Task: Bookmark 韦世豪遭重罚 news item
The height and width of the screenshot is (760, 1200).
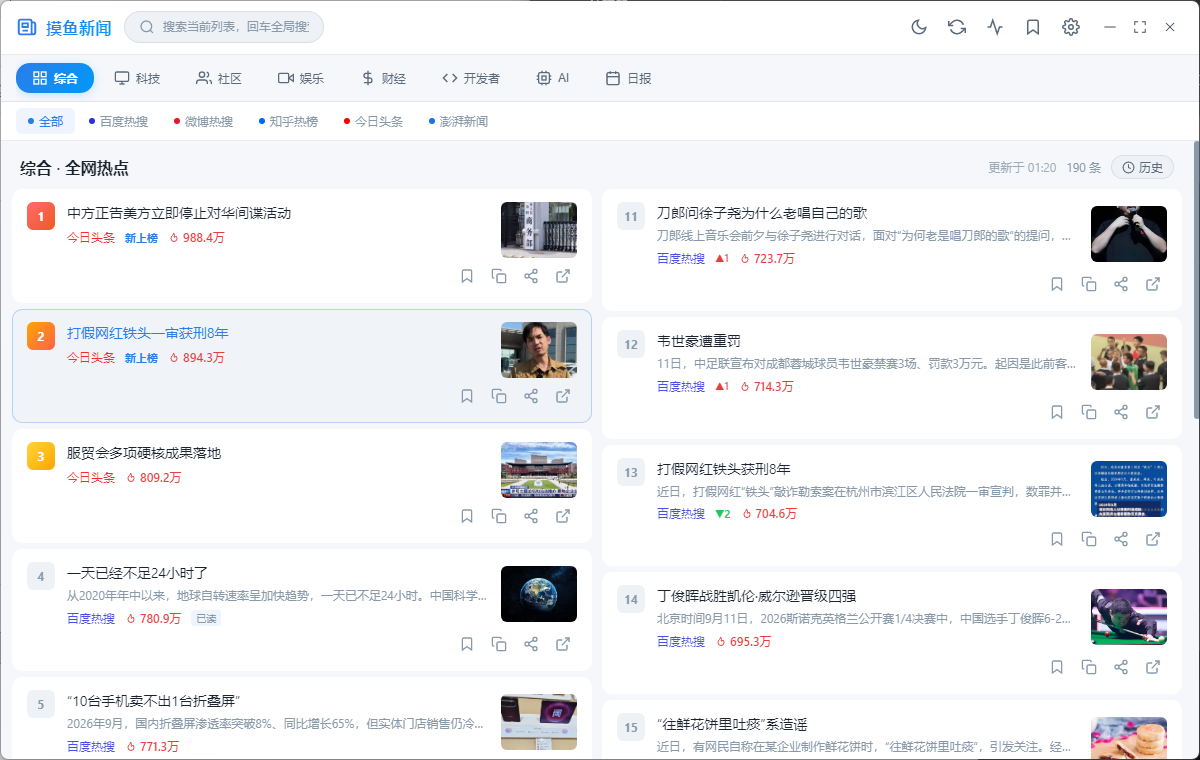Action: click(x=1057, y=412)
